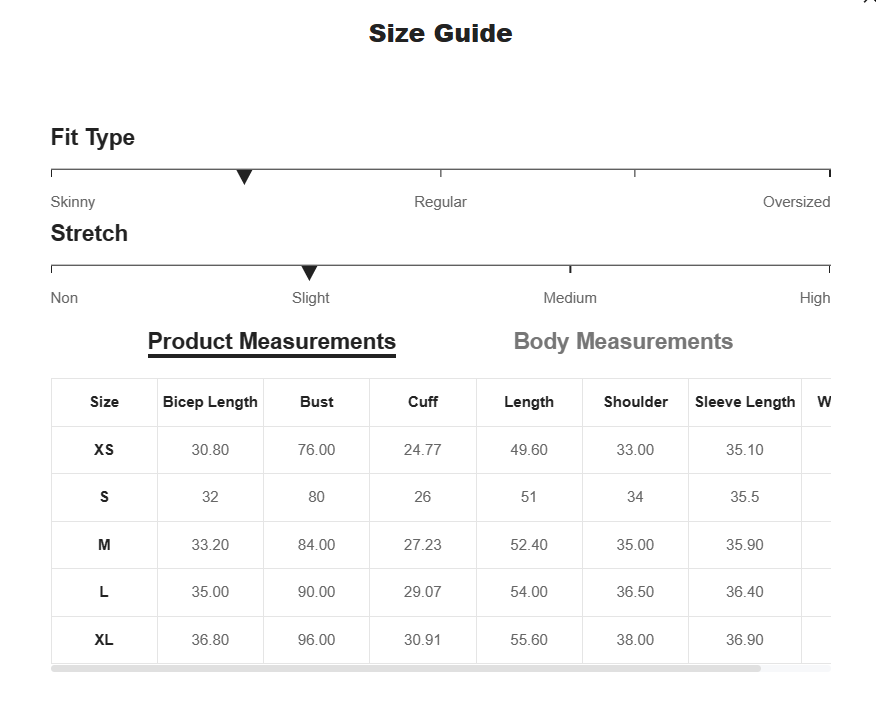Close the Size Guide dialog
The width and height of the screenshot is (876, 721).
[870, 2]
